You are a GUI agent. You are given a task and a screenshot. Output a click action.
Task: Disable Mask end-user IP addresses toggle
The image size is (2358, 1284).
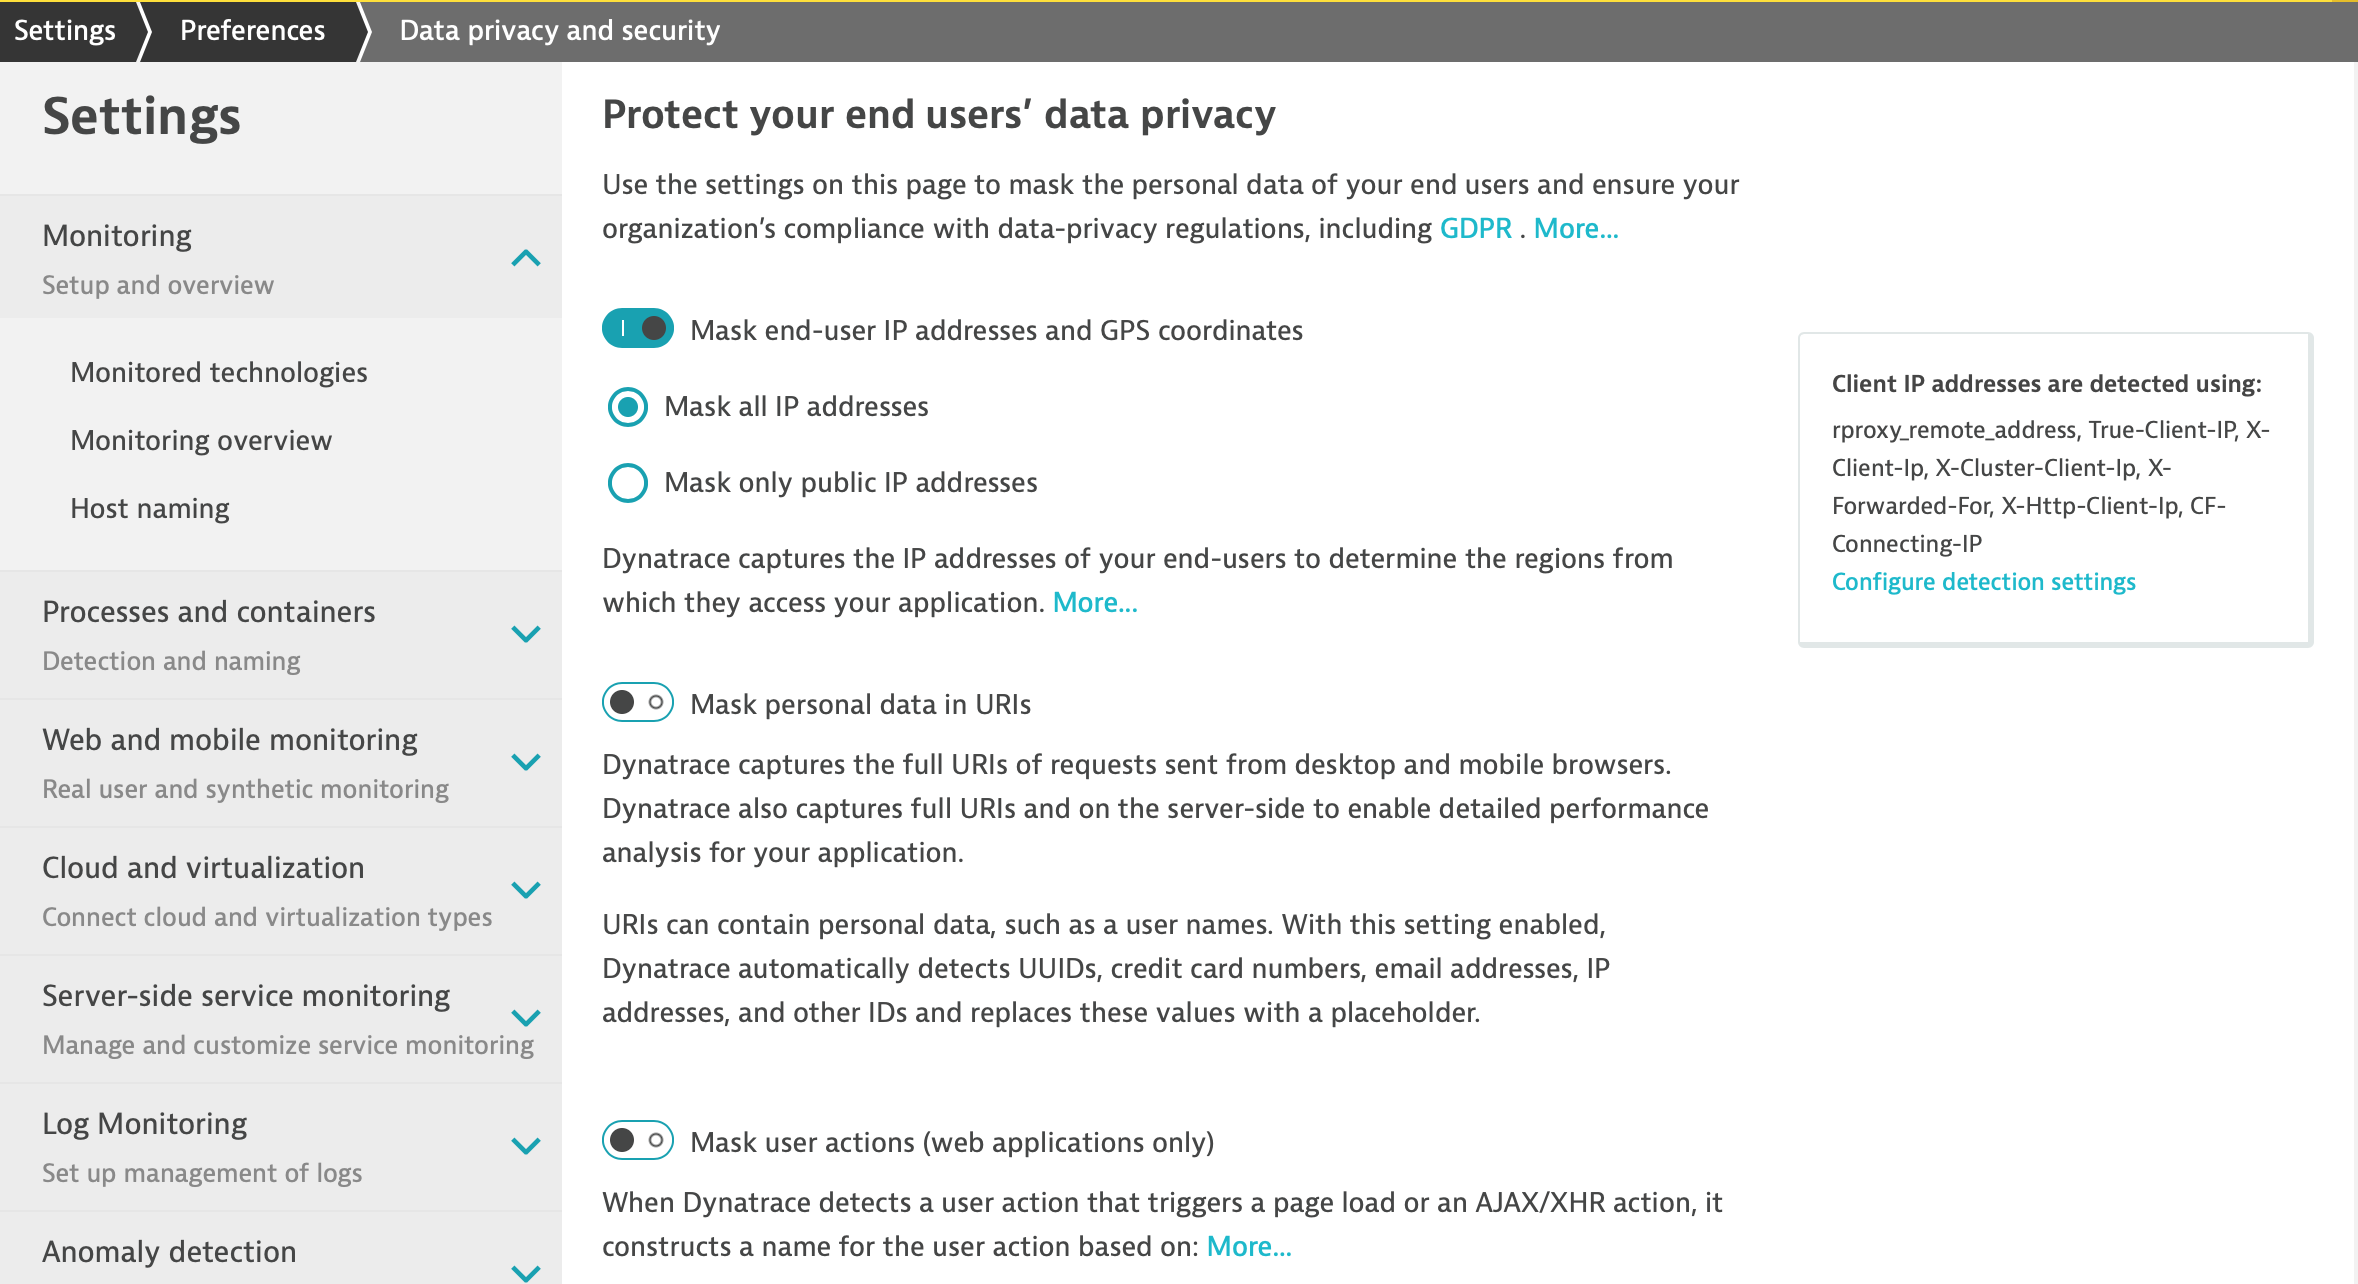pos(638,329)
